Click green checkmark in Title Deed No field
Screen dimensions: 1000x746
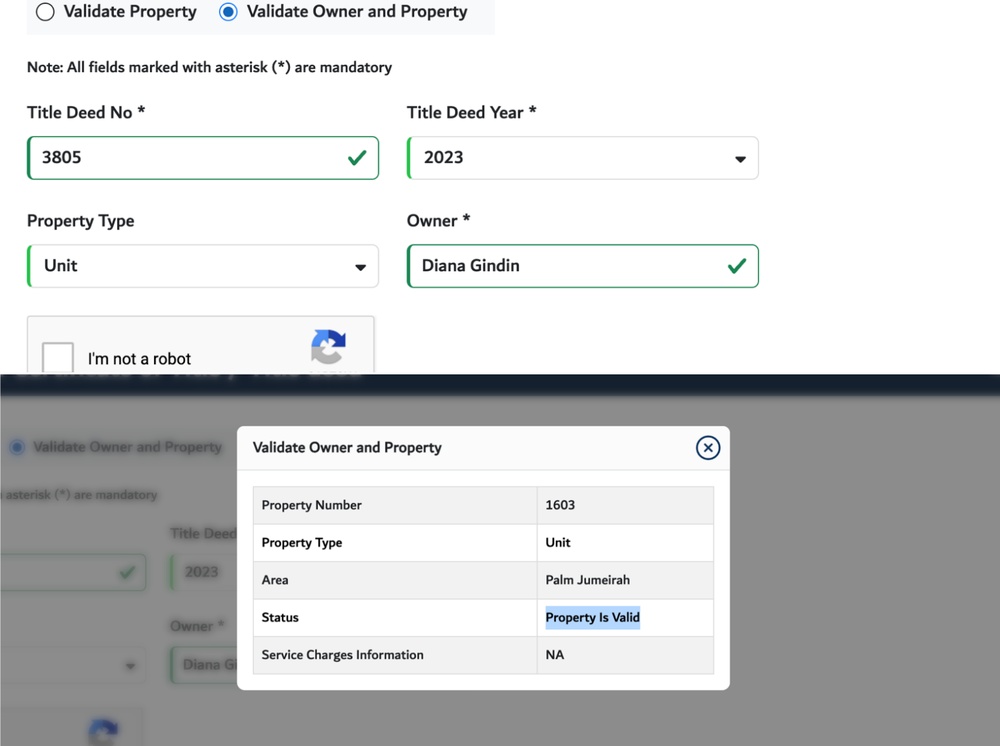(356, 158)
